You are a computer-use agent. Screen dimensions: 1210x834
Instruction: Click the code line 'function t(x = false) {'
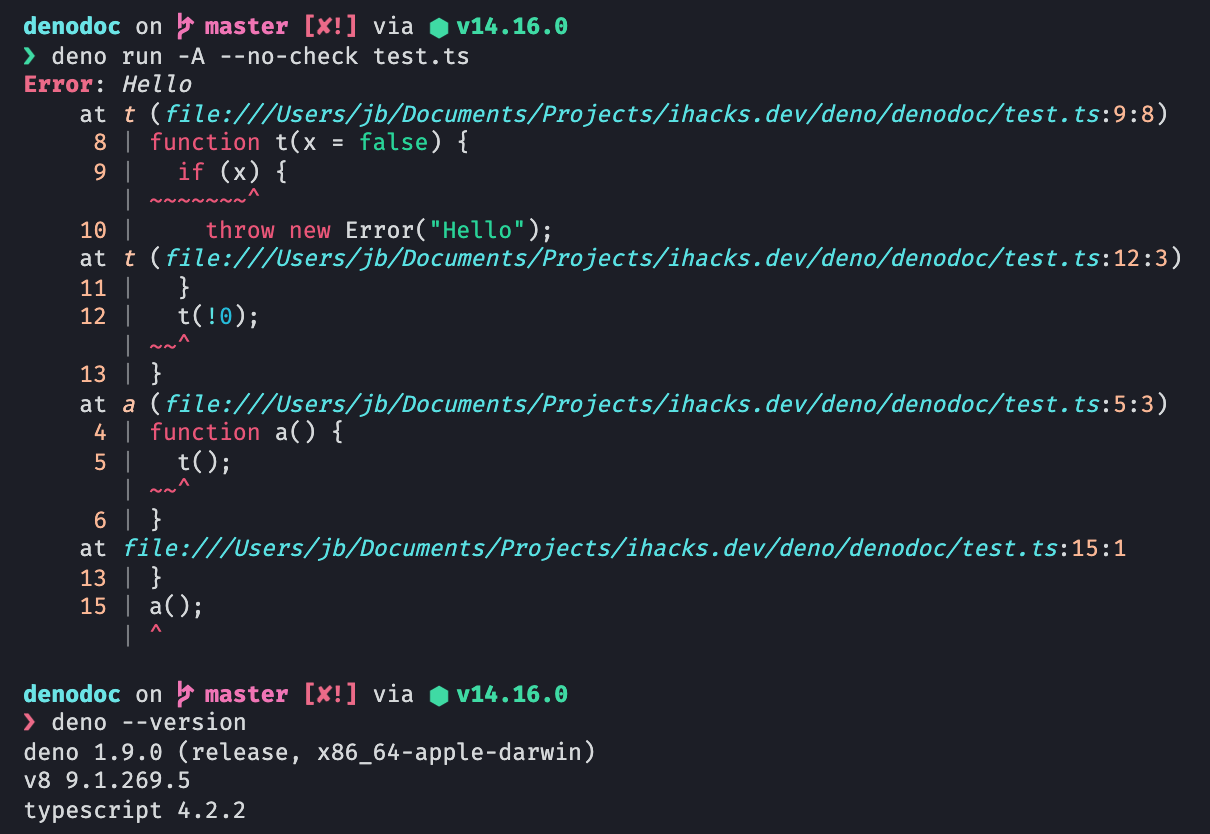coord(309,143)
